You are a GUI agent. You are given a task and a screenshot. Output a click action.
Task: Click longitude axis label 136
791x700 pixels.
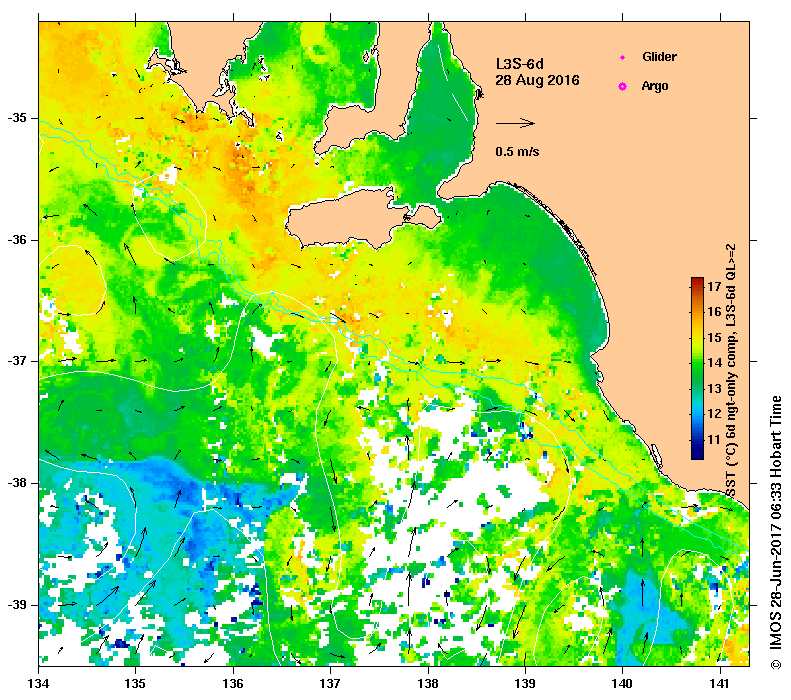233,683
